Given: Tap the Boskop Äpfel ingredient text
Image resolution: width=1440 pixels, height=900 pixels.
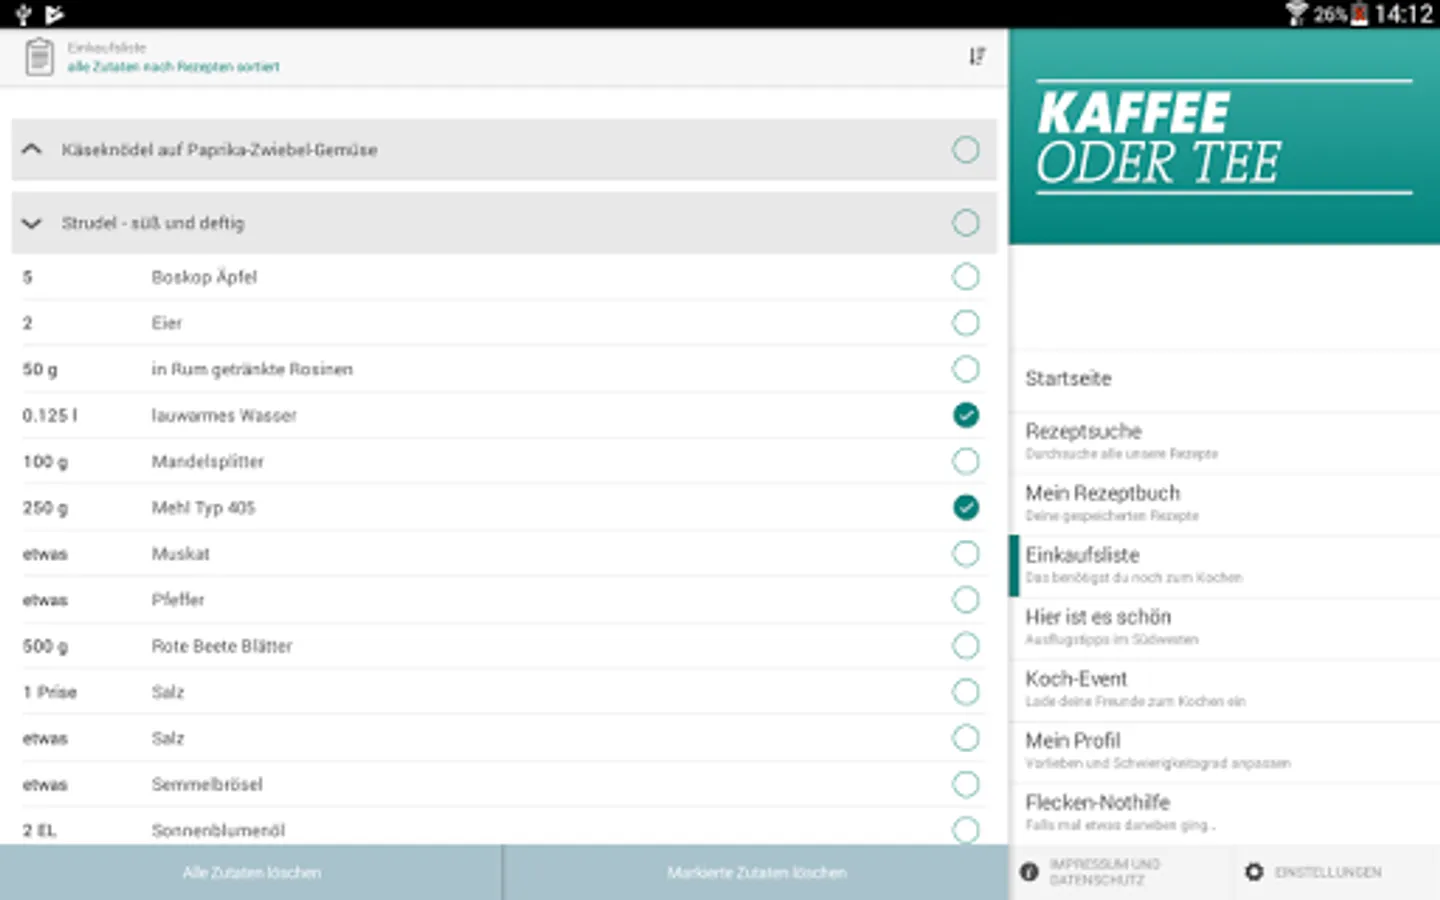Looking at the screenshot, I should point(204,277).
